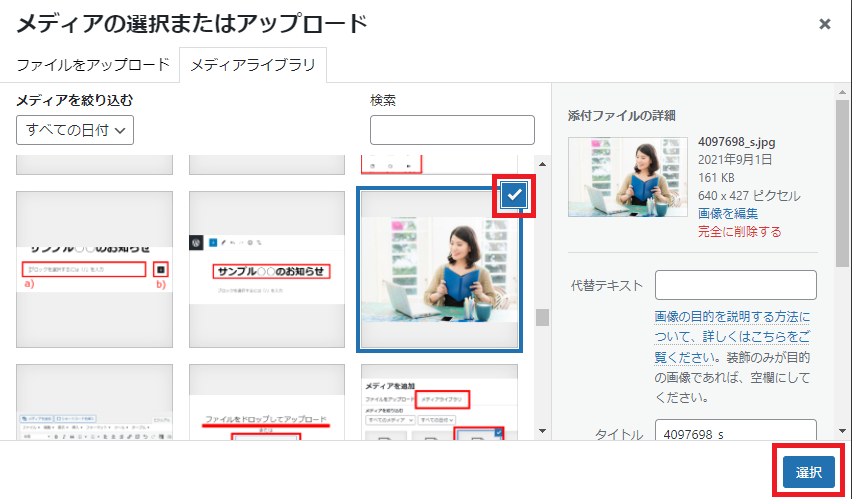Click the 代替テキスト input field
The height and width of the screenshot is (499, 852).
[736, 285]
